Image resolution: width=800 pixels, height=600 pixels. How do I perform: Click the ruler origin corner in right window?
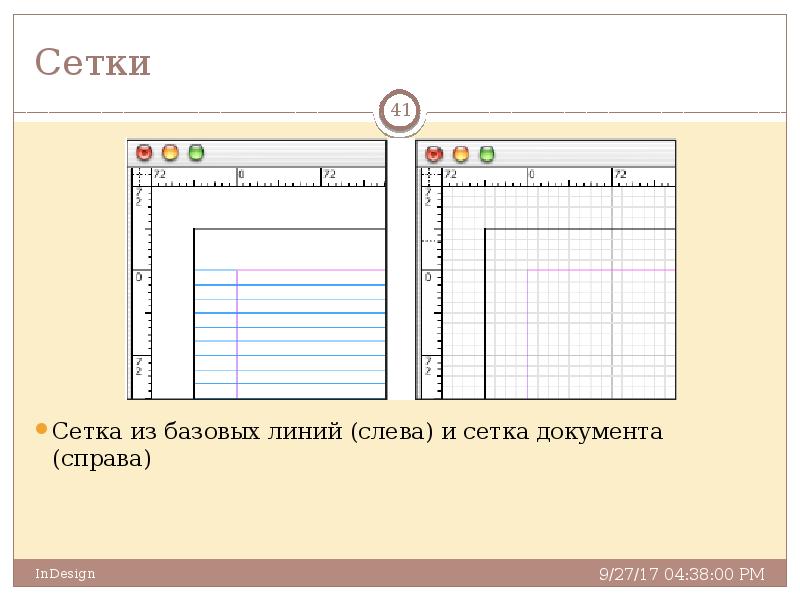coord(429,176)
